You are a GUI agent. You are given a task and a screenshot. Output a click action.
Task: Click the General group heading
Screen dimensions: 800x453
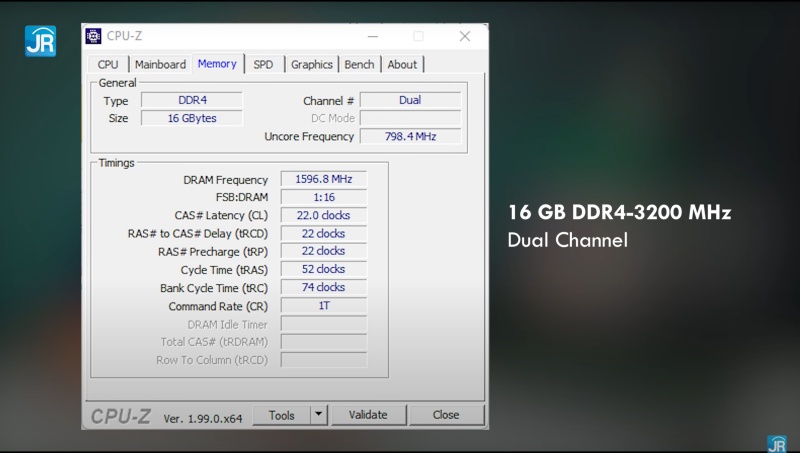[117, 83]
